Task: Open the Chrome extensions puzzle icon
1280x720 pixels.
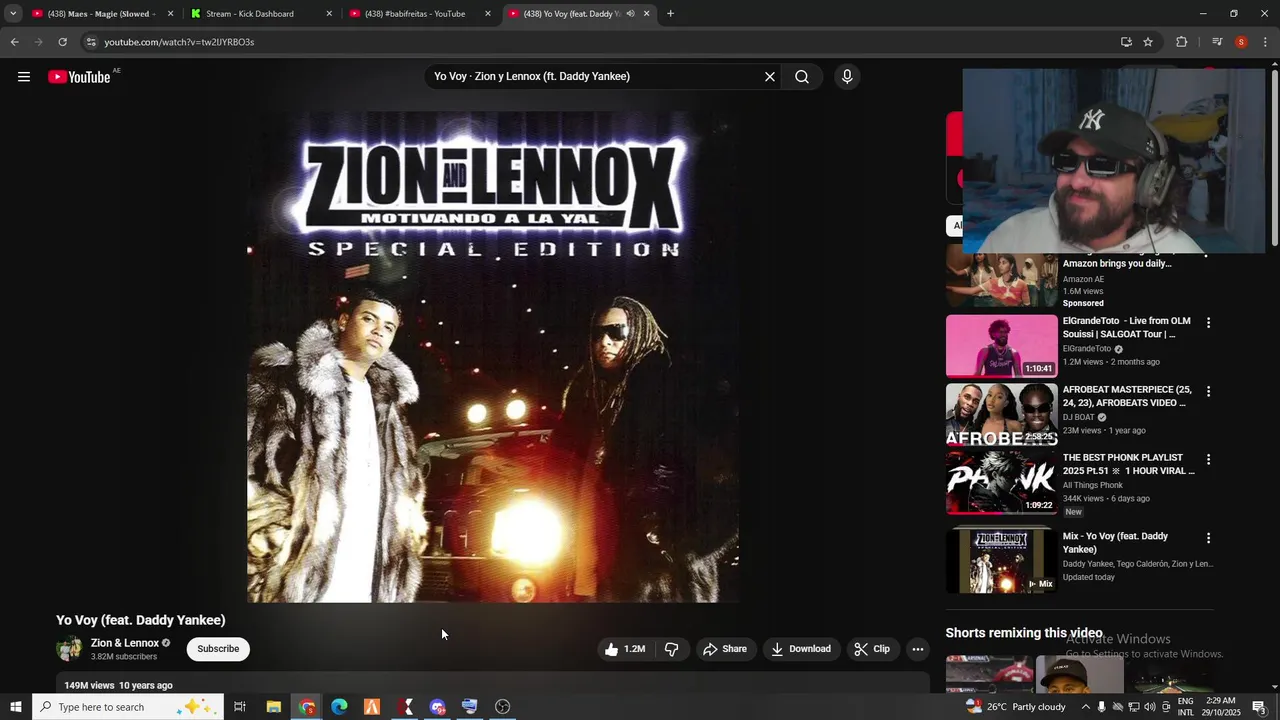Action: 1182,42
